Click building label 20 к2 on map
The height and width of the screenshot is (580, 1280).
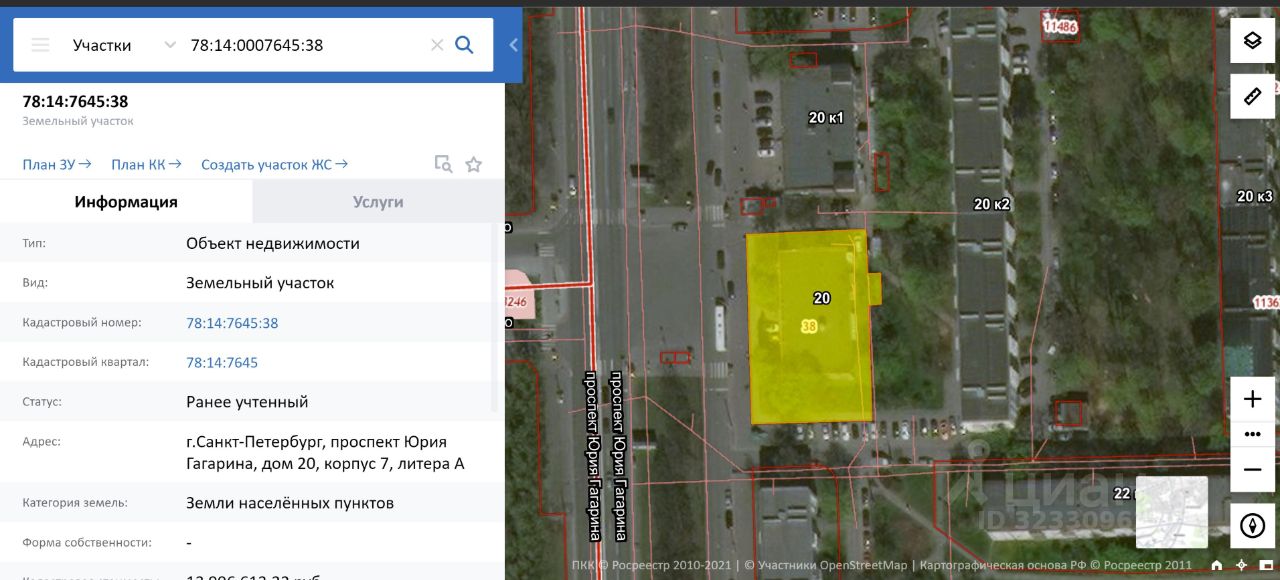click(992, 204)
